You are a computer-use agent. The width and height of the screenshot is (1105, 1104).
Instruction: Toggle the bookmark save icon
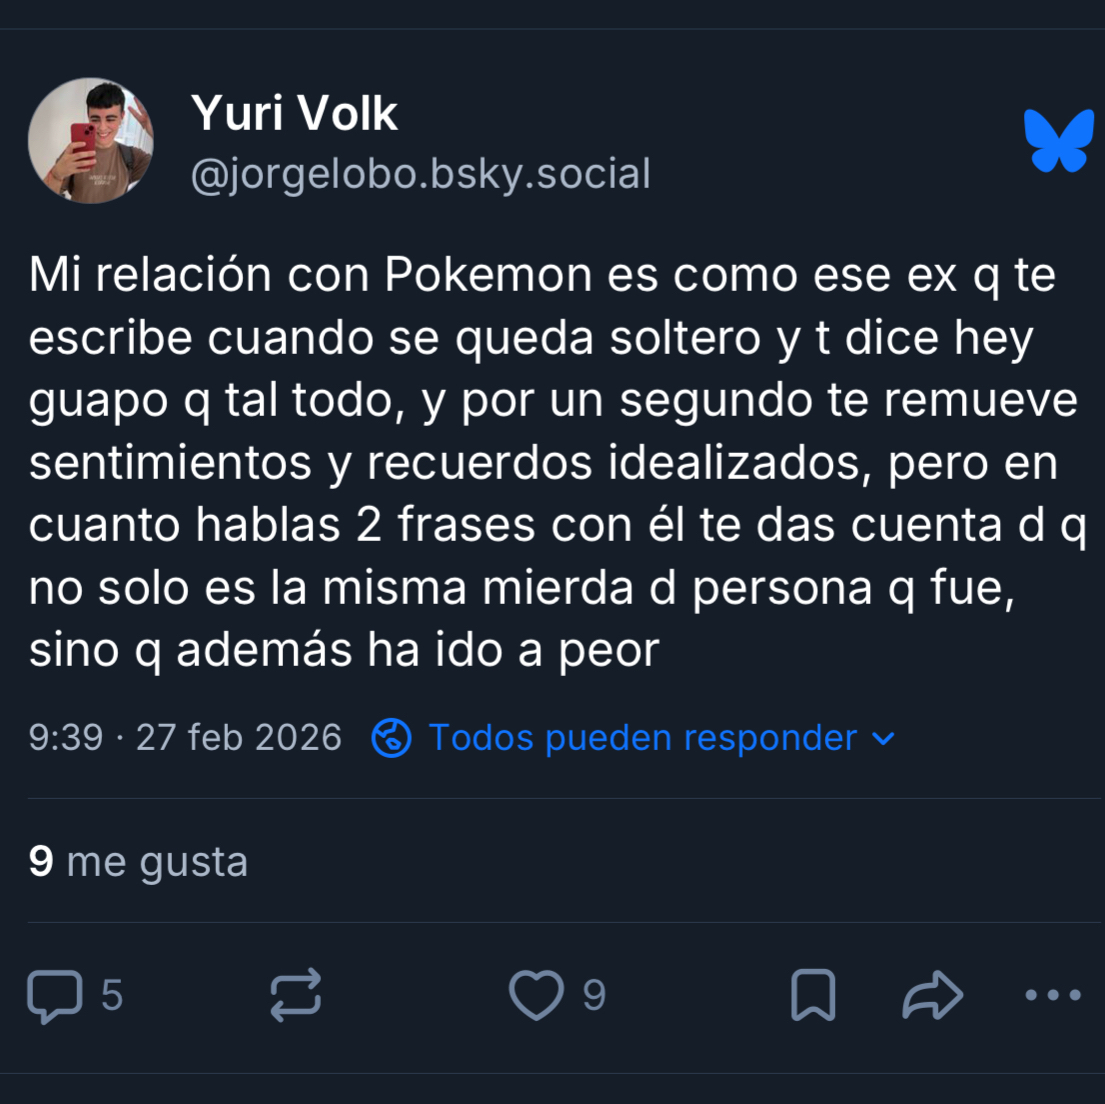[813, 995]
